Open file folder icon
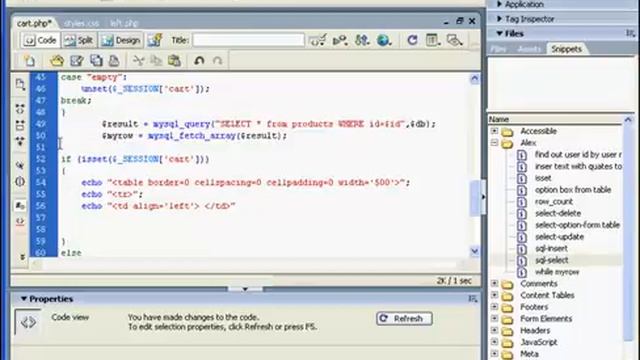This screenshot has width=640, height=360. 57,61
